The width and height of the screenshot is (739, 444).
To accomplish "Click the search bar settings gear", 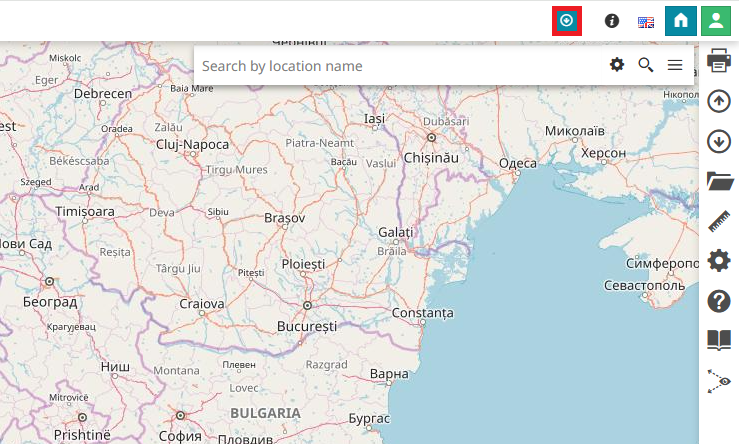I will 617,65.
